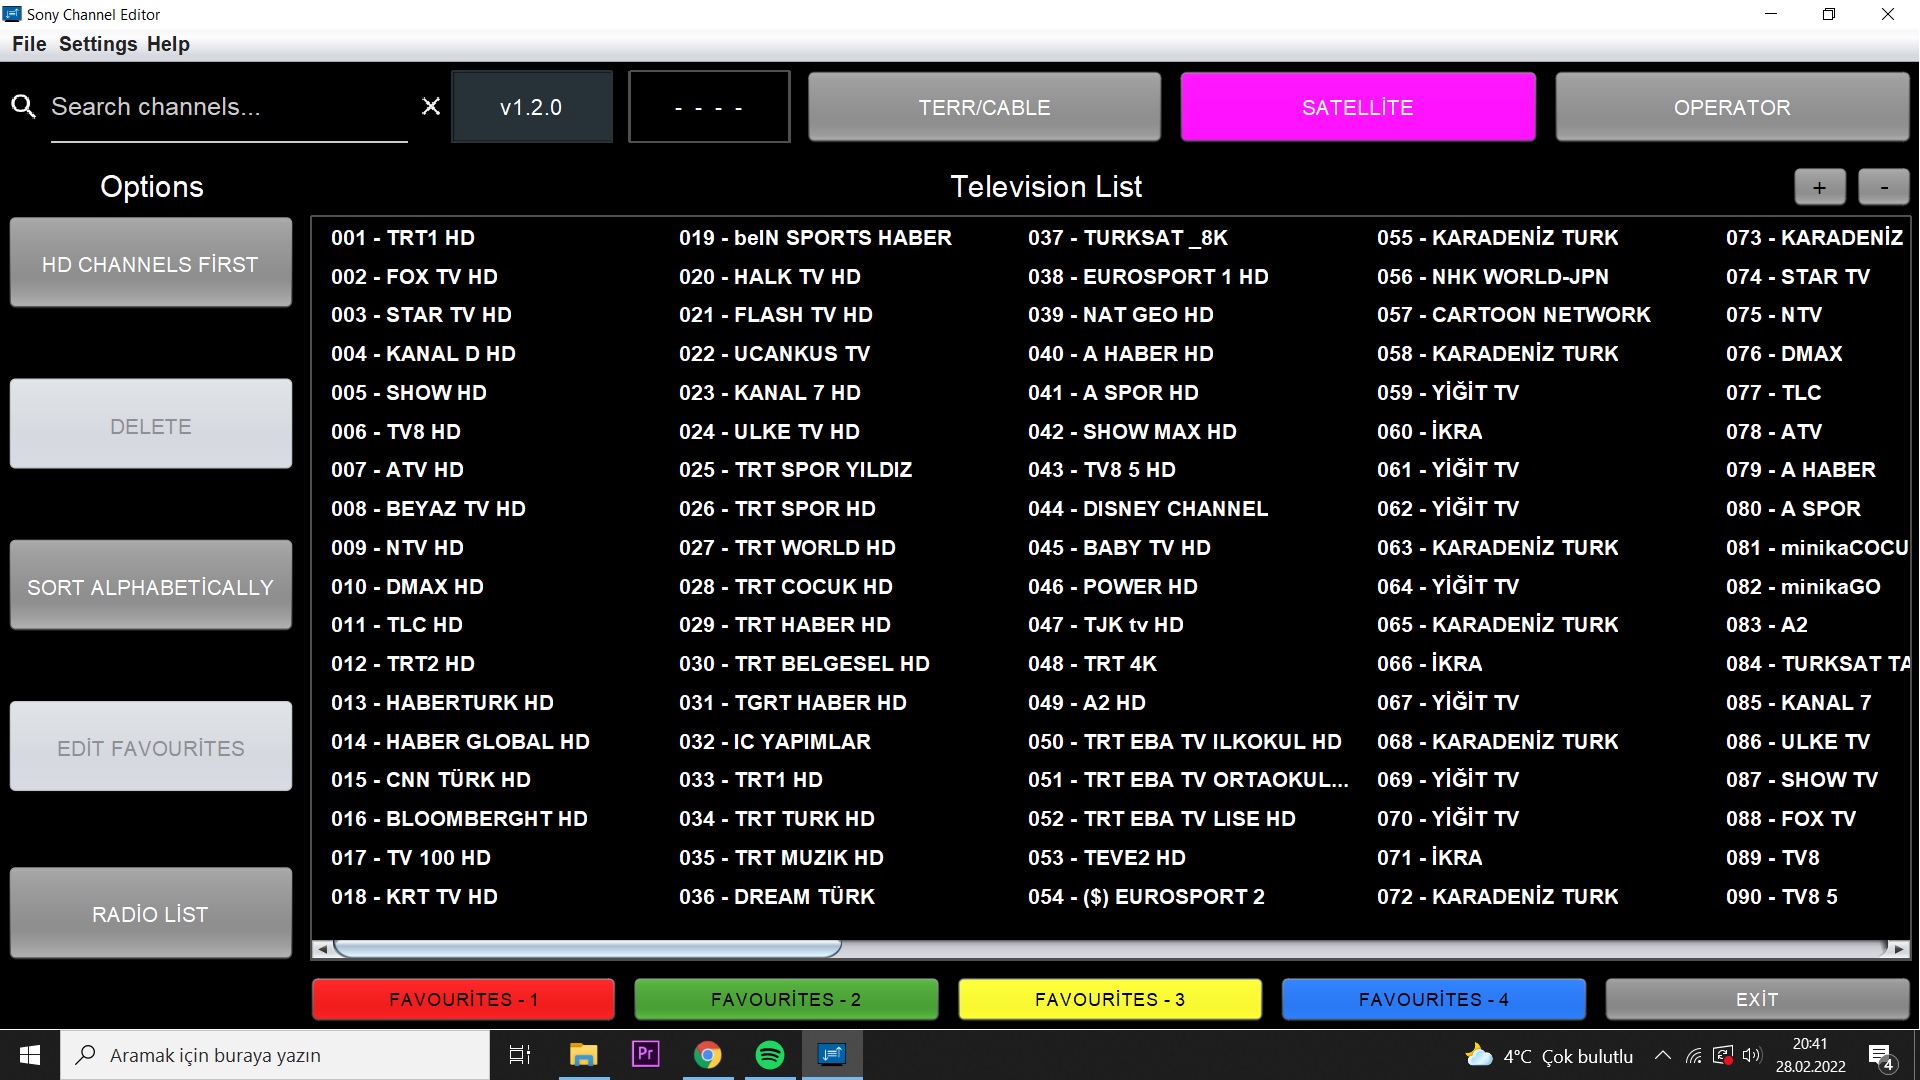Select channel 005 - SHOW HD
Image resolution: width=1920 pixels, height=1080 pixels.
[409, 393]
